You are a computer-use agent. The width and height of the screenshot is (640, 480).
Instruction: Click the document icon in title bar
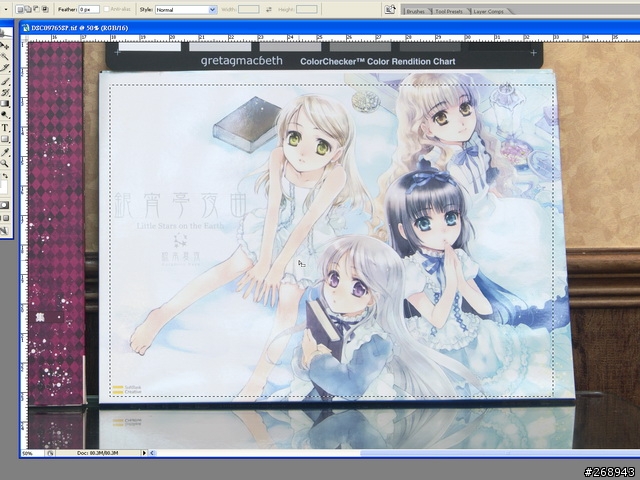coord(26,28)
